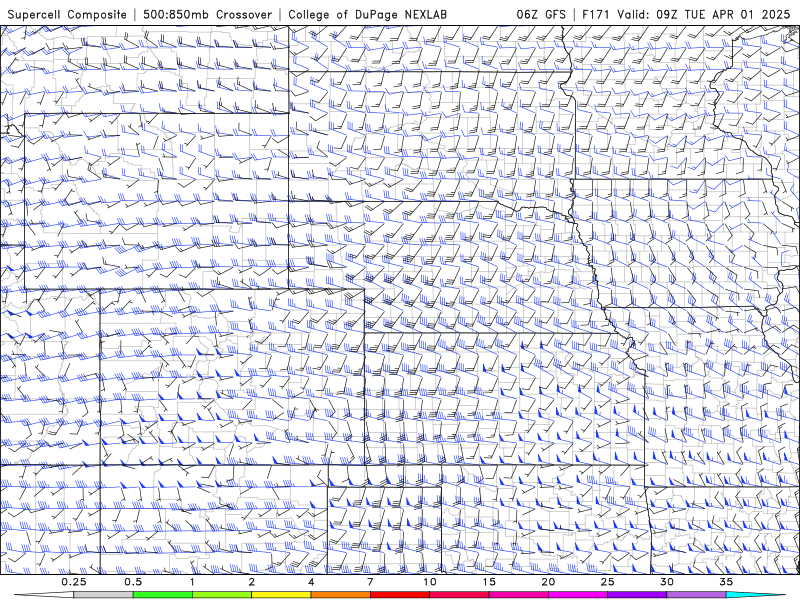The image size is (800, 600).
Task: Click the 'College of DuPage NEXLAB' label
Action: tap(367, 14)
